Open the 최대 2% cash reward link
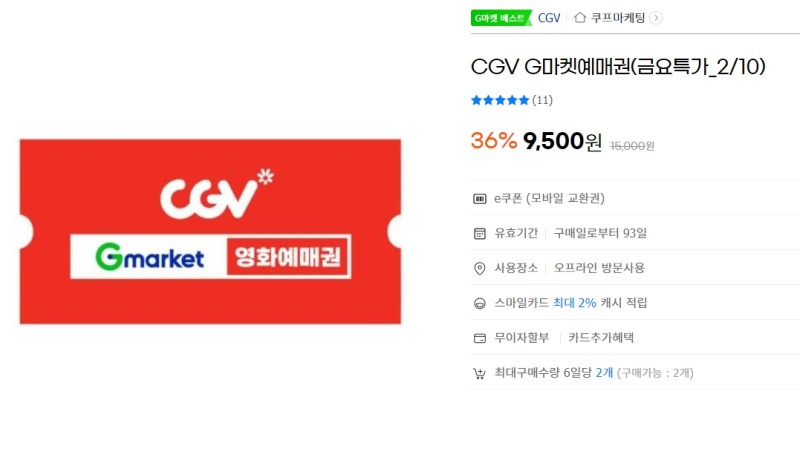Viewport: 800px width, 466px height. [x=574, y=303]
